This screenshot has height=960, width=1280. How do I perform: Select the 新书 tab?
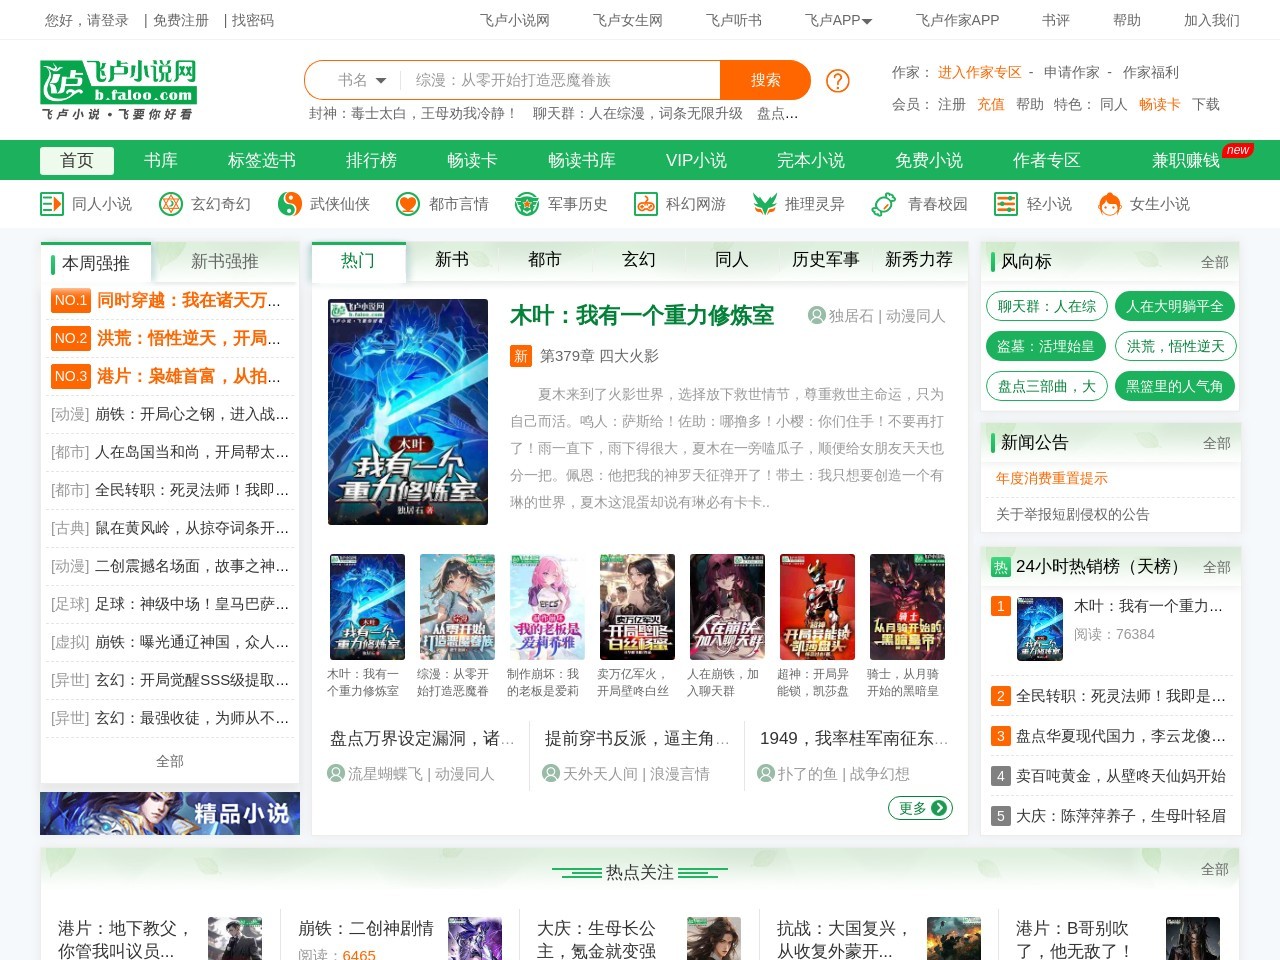pos(452,260)
